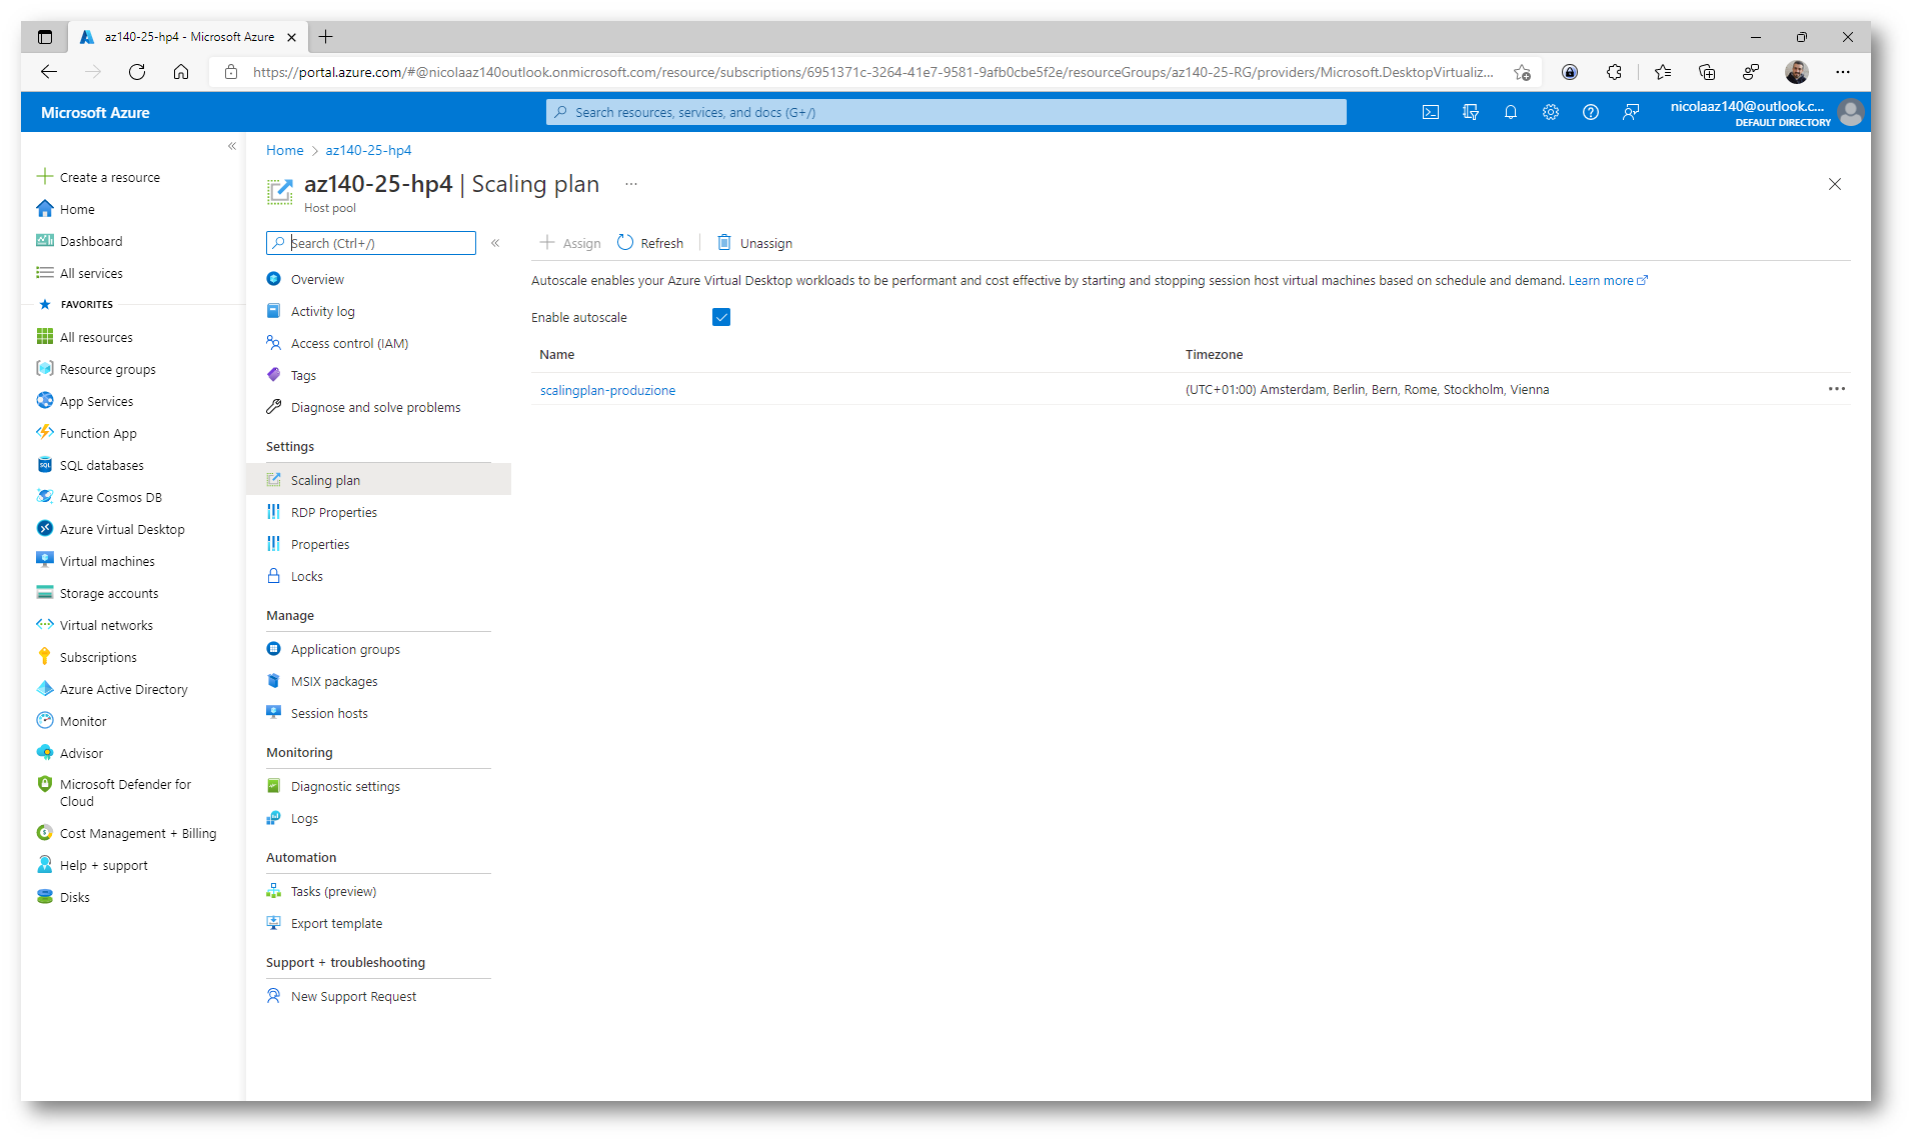This screenshot has height=1143, width=1913.
Task: Open Virtual machines favorite
Action: click(x=107, y=561)
